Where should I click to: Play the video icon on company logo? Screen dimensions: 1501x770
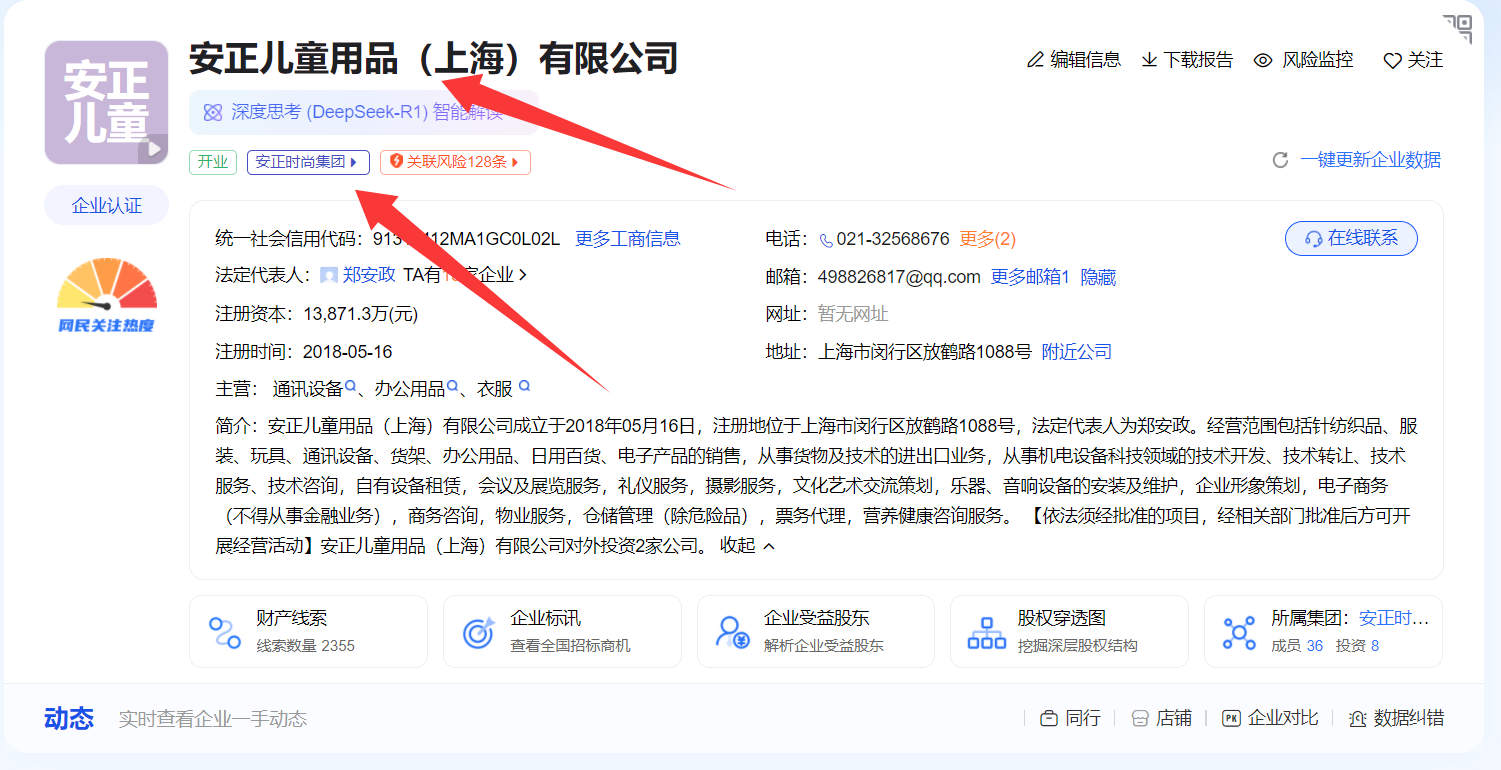pyautogui.click(x=153, y=149)
